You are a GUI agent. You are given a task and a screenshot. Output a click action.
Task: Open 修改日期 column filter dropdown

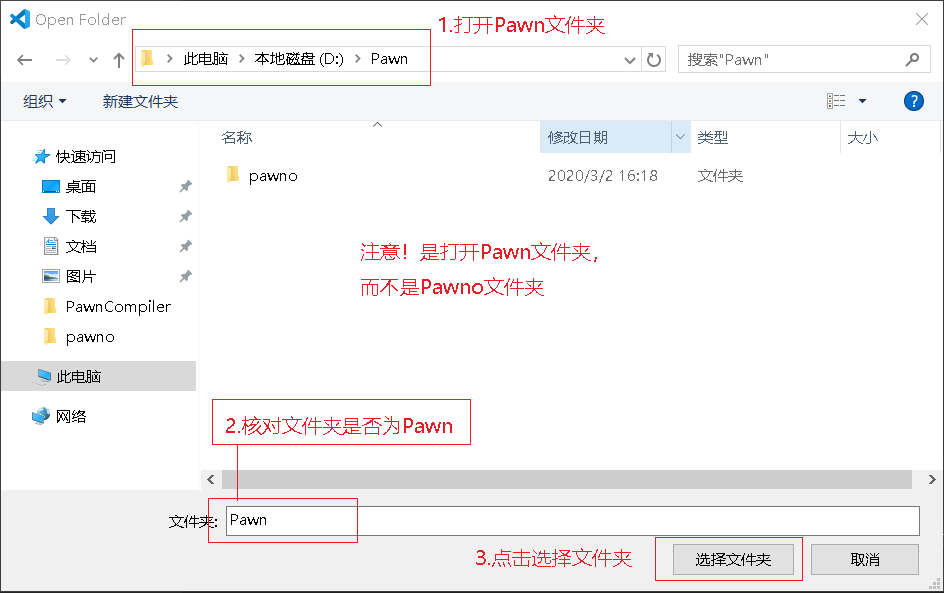680,137
